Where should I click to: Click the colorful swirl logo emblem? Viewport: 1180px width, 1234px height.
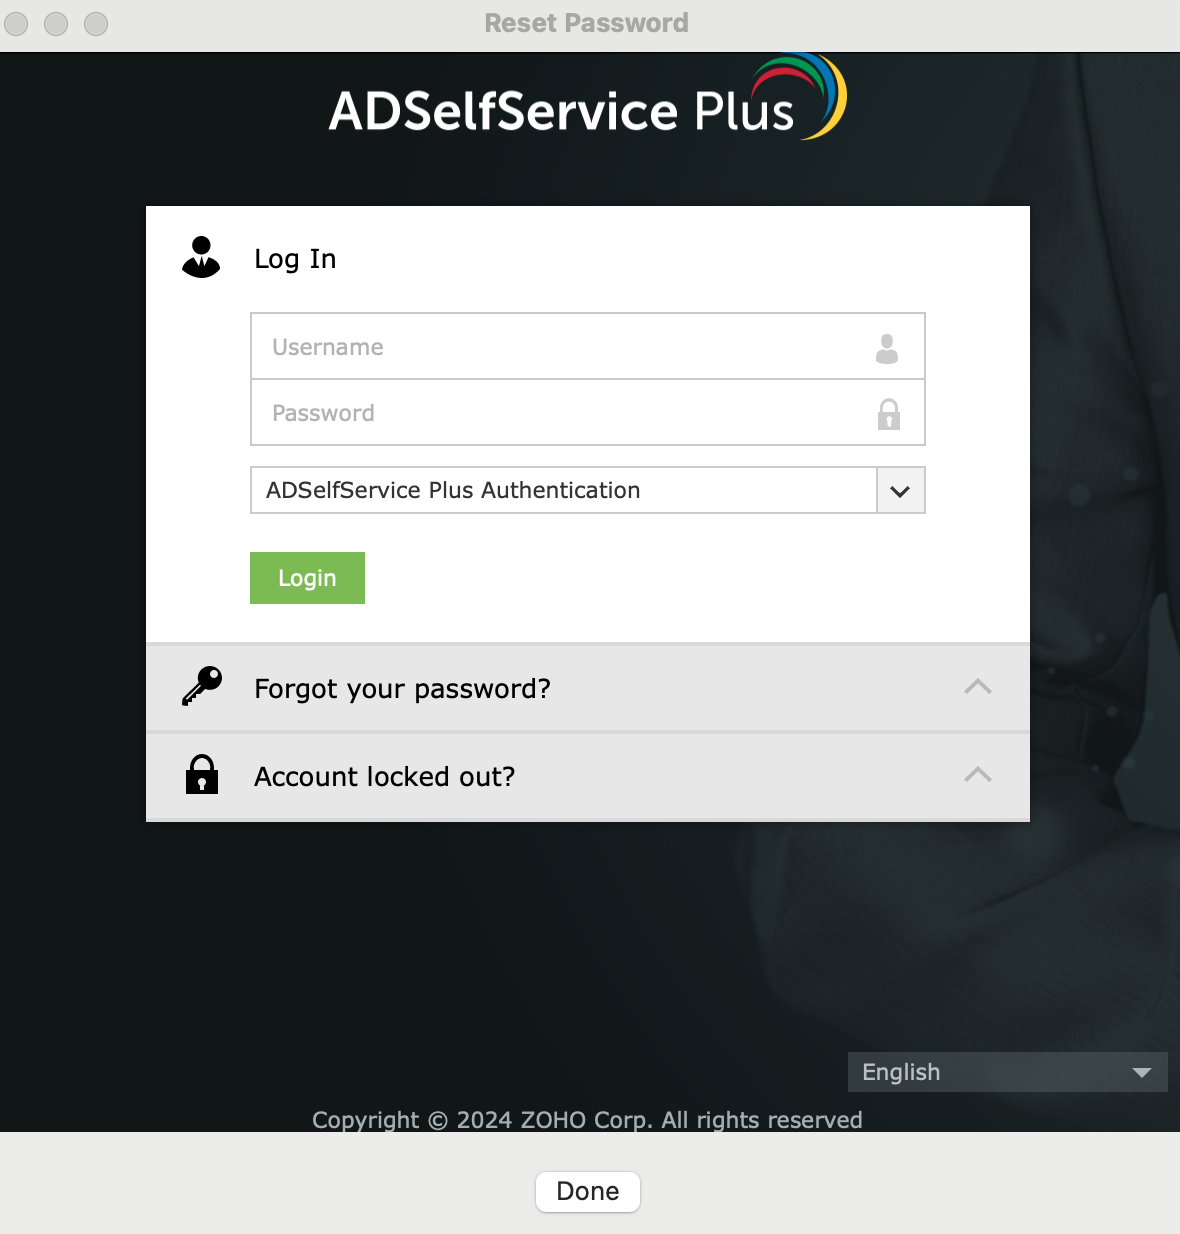click(x=802, y=95)
